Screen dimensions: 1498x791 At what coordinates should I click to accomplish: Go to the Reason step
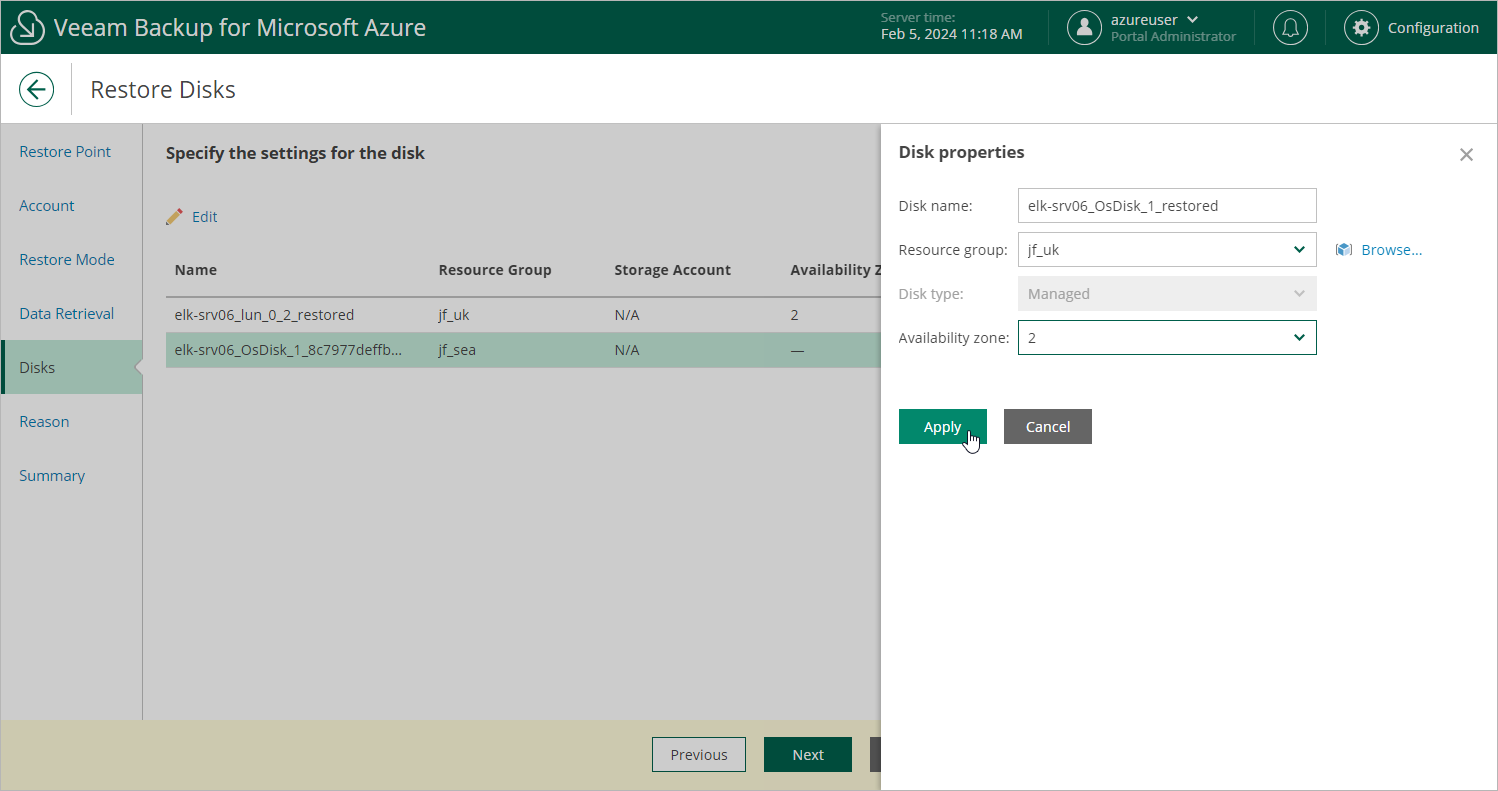click(x=44, y=422)
